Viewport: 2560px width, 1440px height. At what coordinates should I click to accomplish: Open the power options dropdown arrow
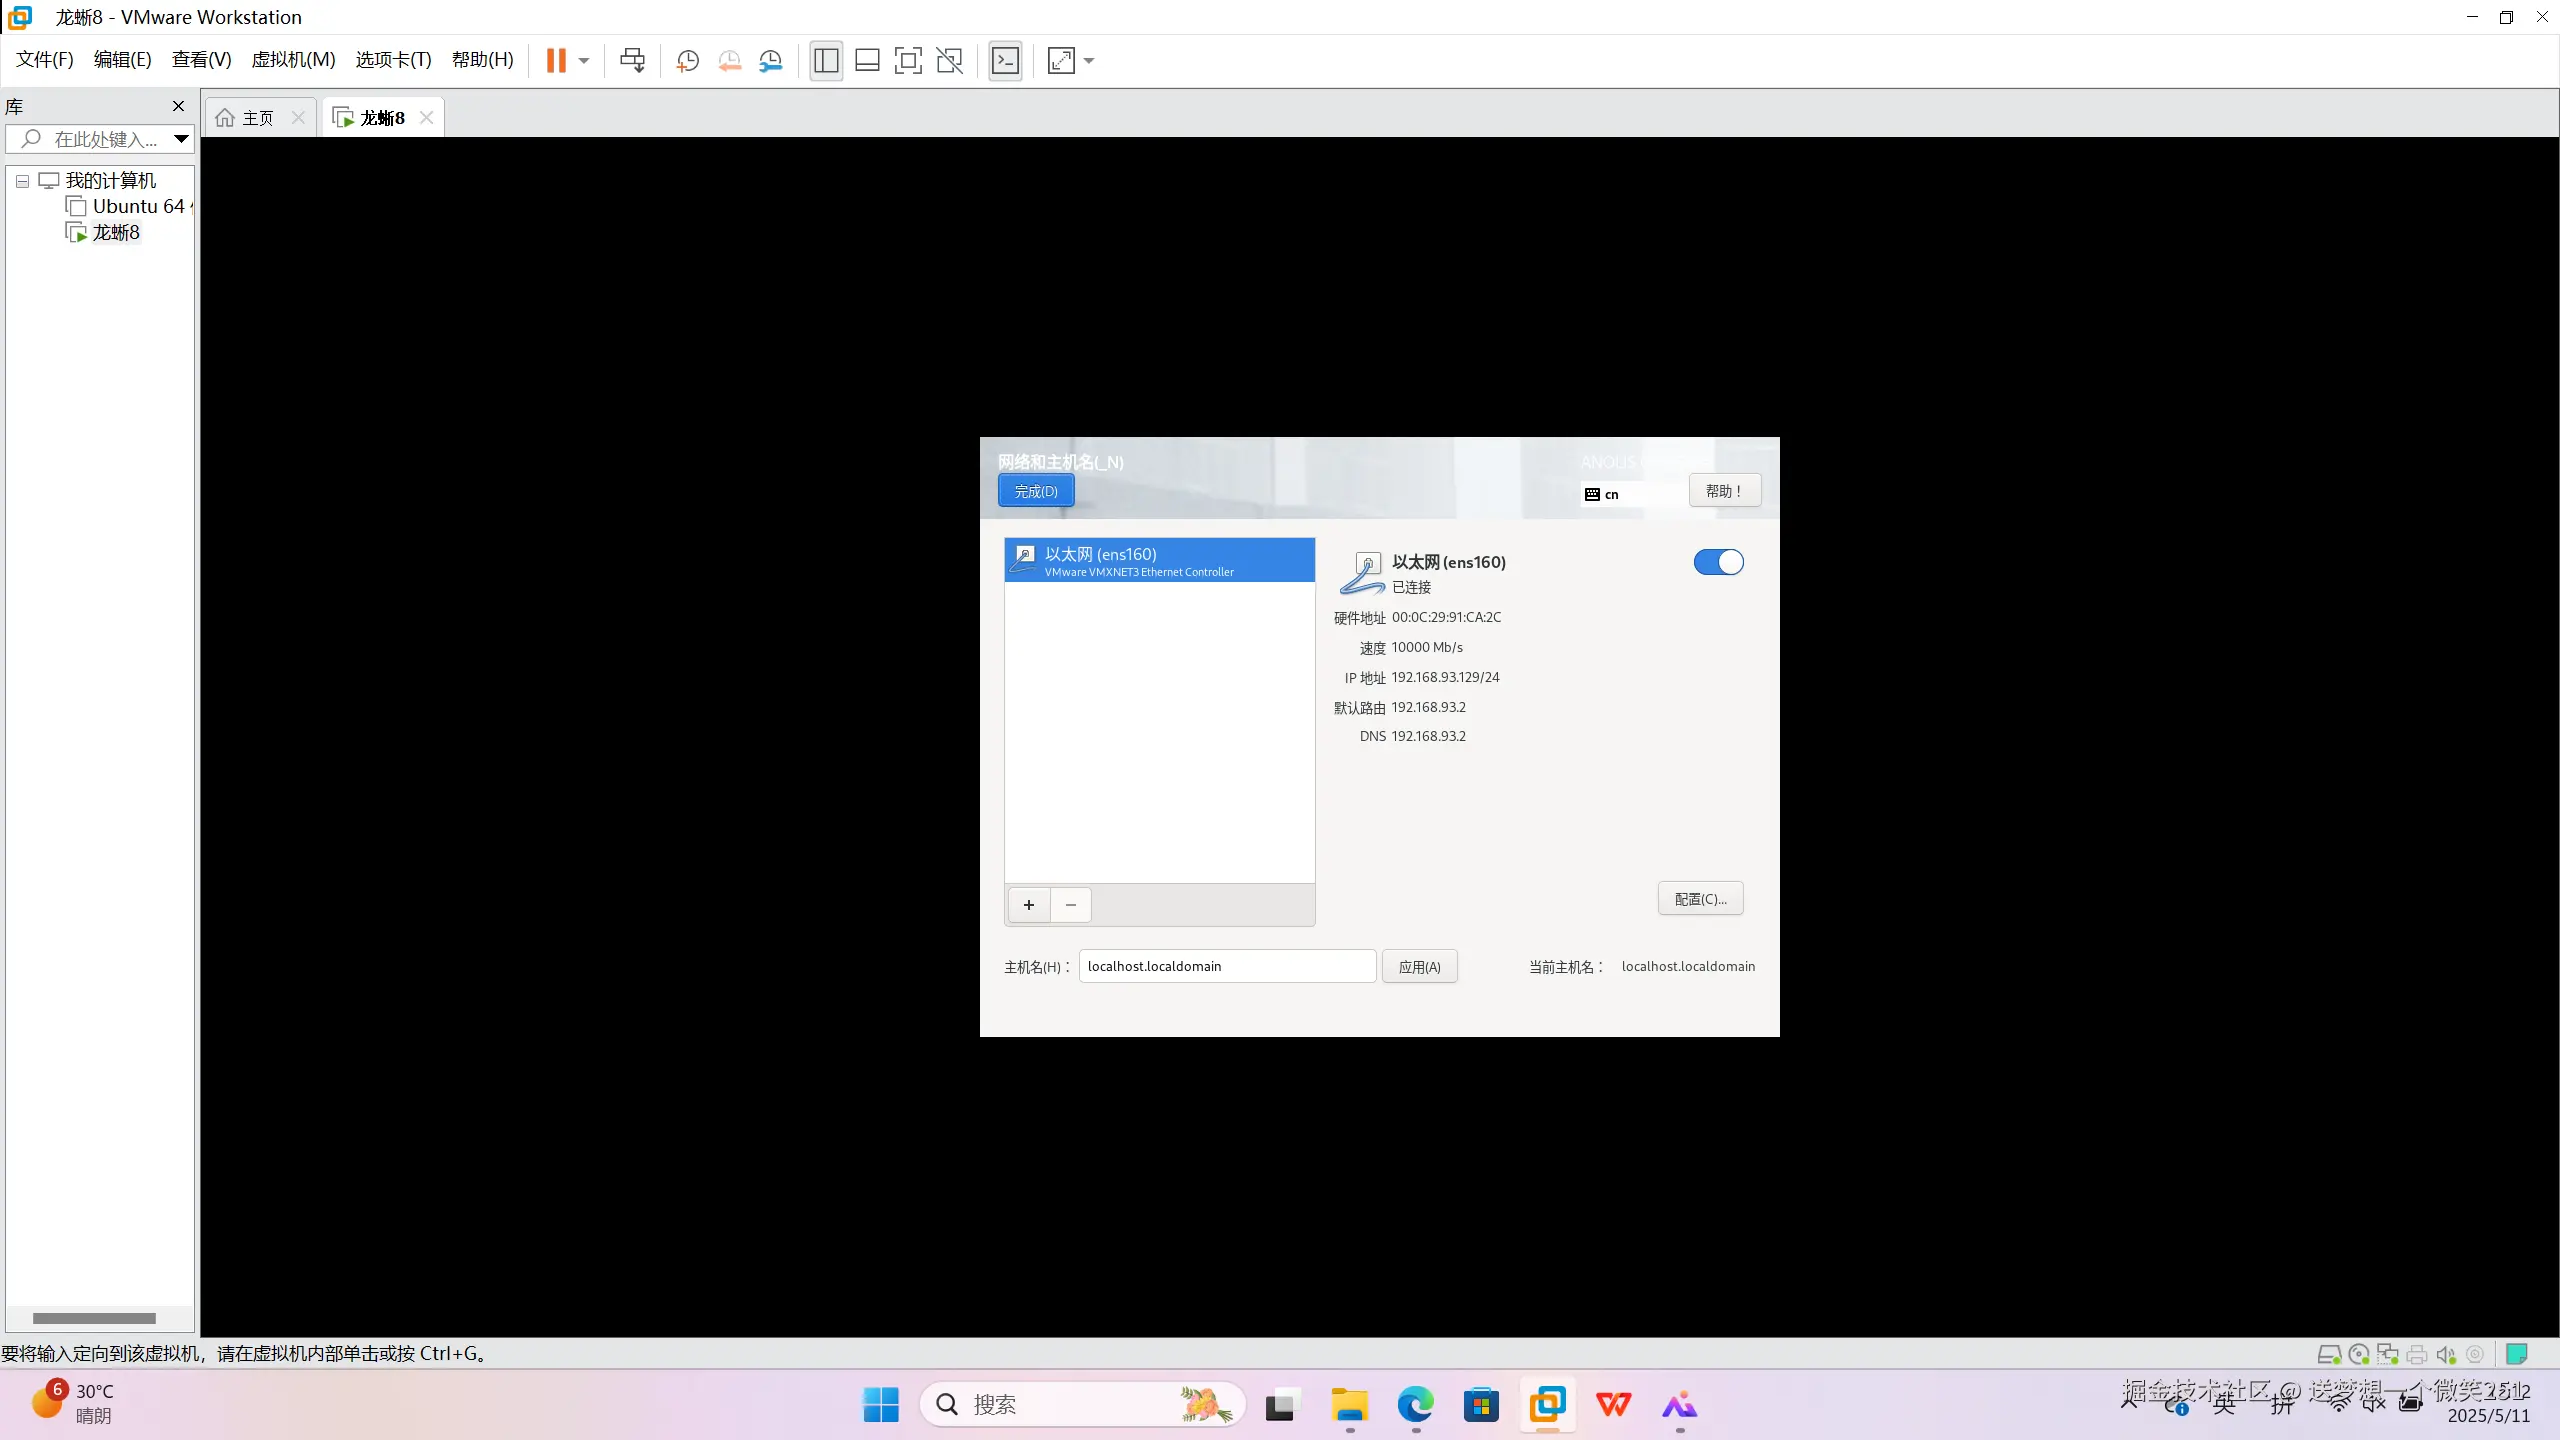pos(584,61)
